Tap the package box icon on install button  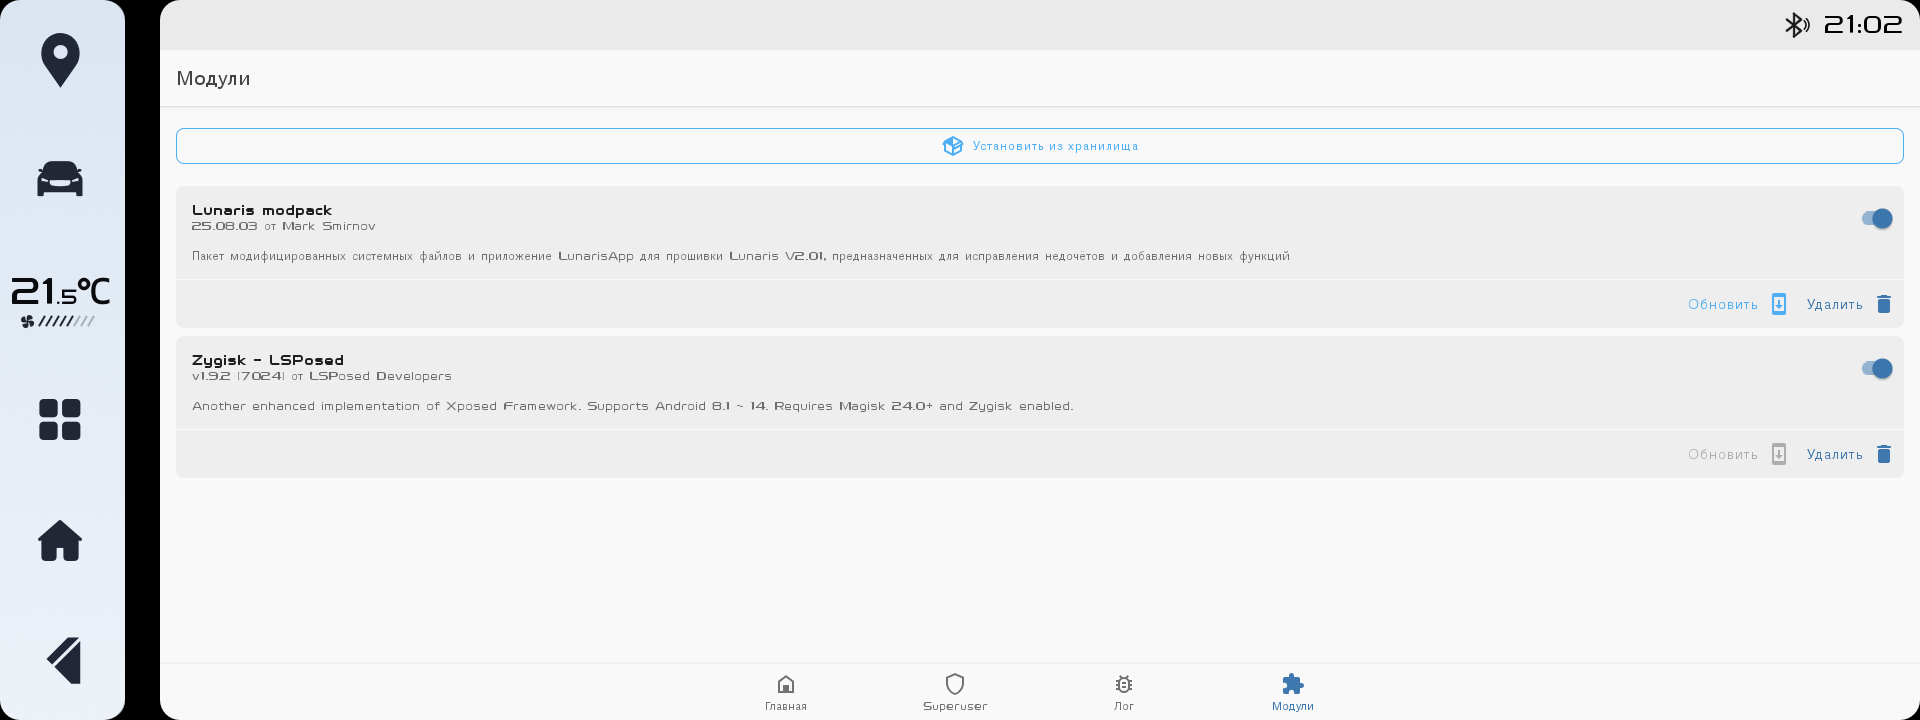coord(952,146)
